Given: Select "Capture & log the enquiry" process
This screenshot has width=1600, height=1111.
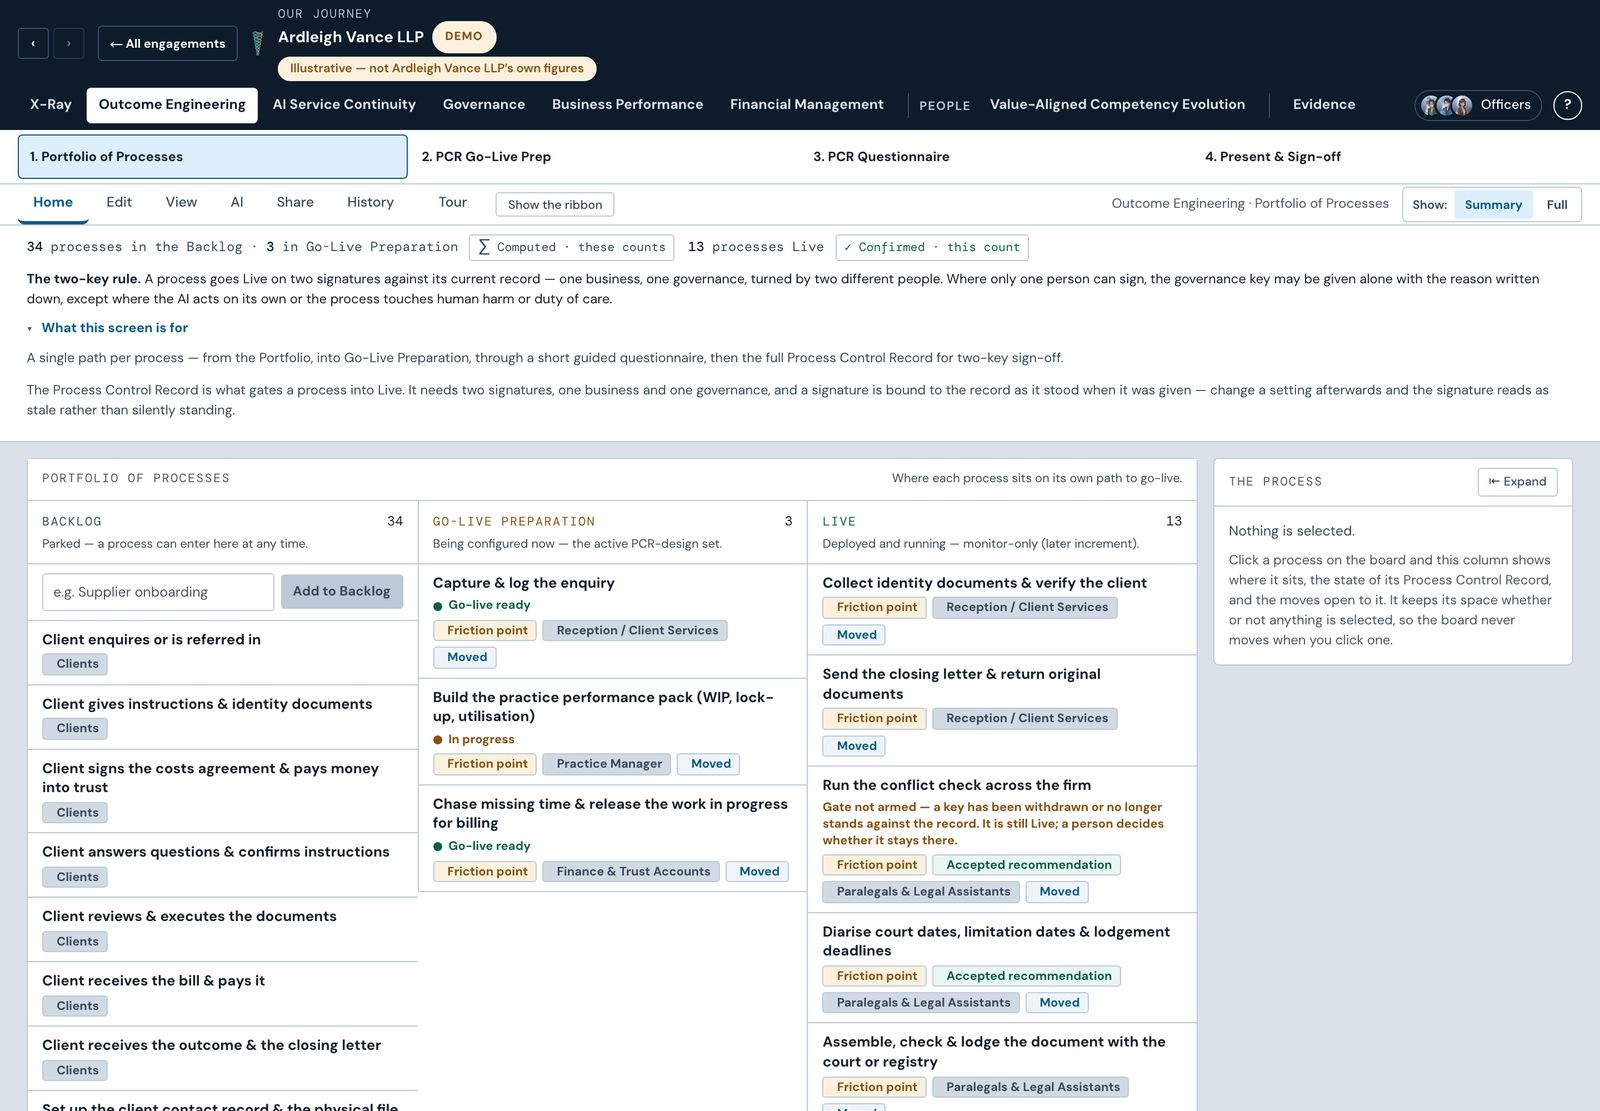Looking at the screenshot, I should [612, 620].
